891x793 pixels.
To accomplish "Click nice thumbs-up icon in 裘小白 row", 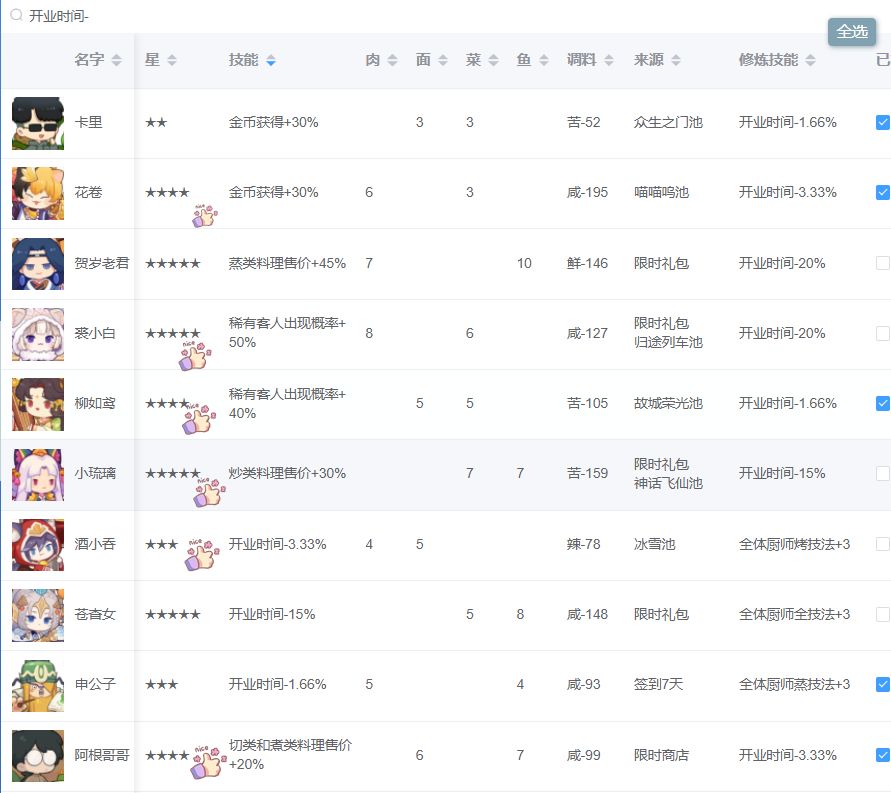I will [195, 356].
